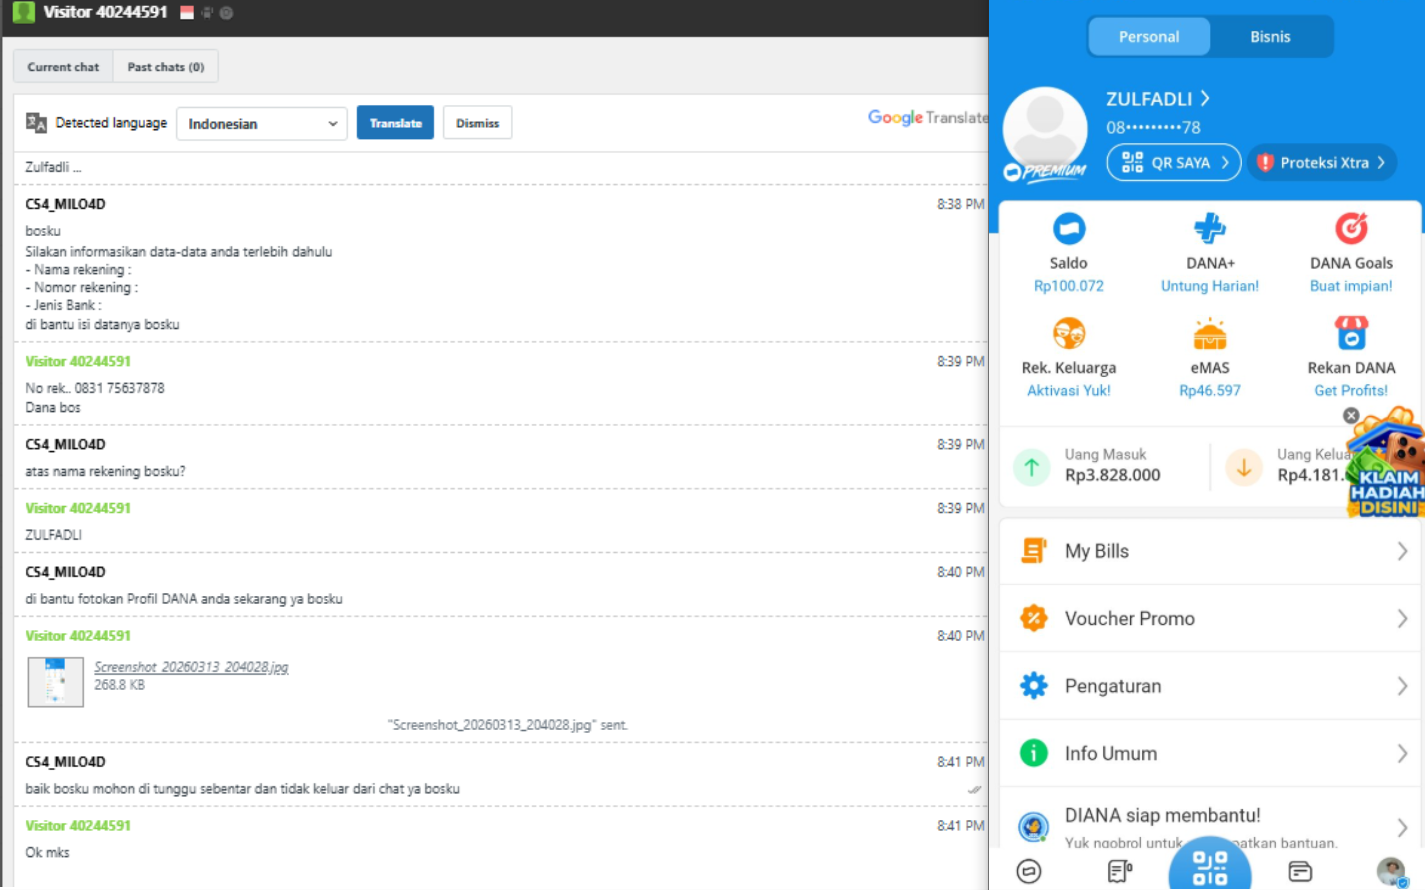
Task: Select the Bisnis tab in DANA
Action: 1270,37
